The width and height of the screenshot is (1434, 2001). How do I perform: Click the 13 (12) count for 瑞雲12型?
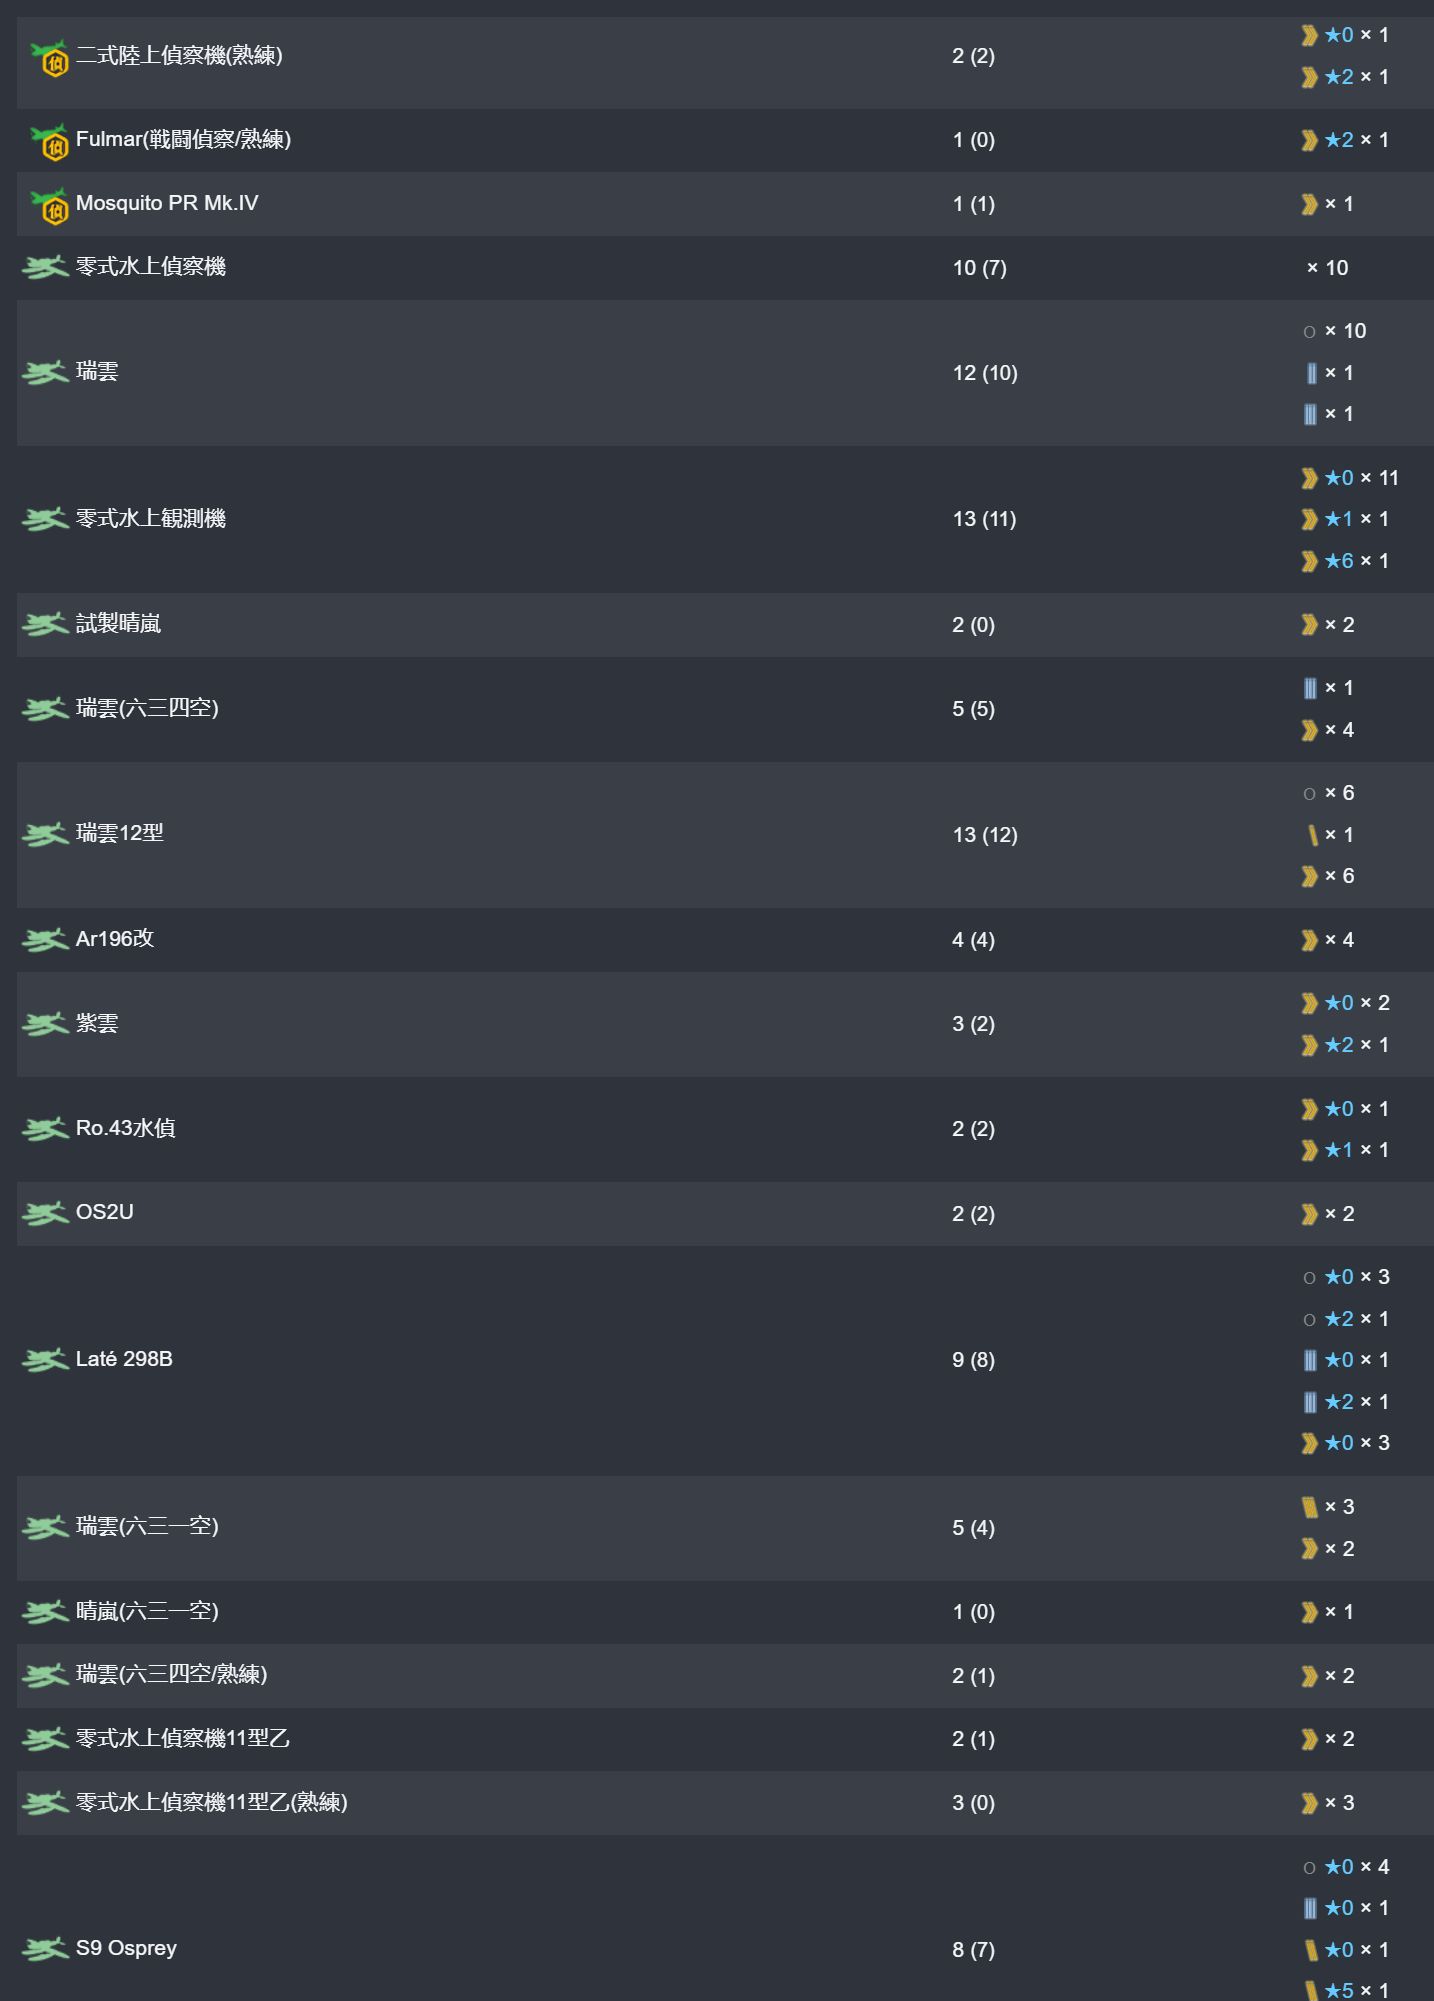pos(984,835)
